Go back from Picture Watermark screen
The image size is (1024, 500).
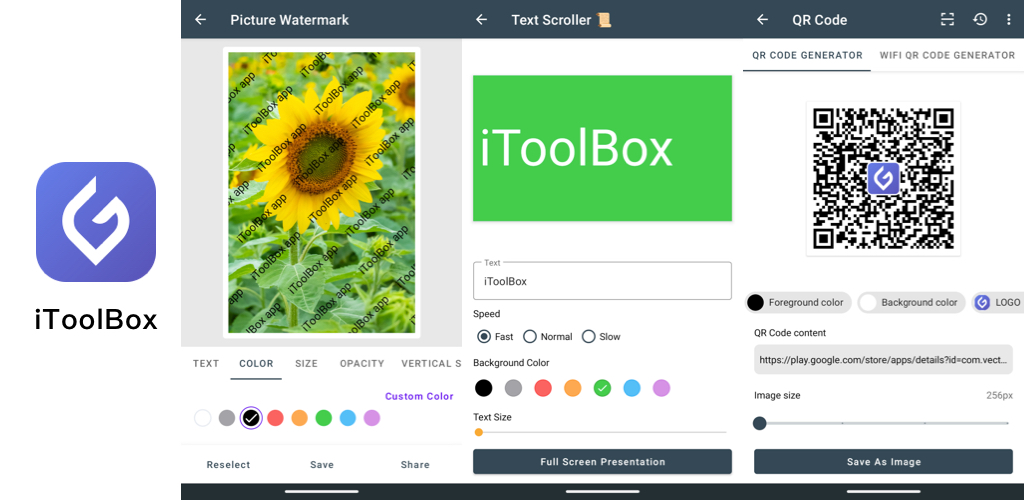click(x=200, y=20)
